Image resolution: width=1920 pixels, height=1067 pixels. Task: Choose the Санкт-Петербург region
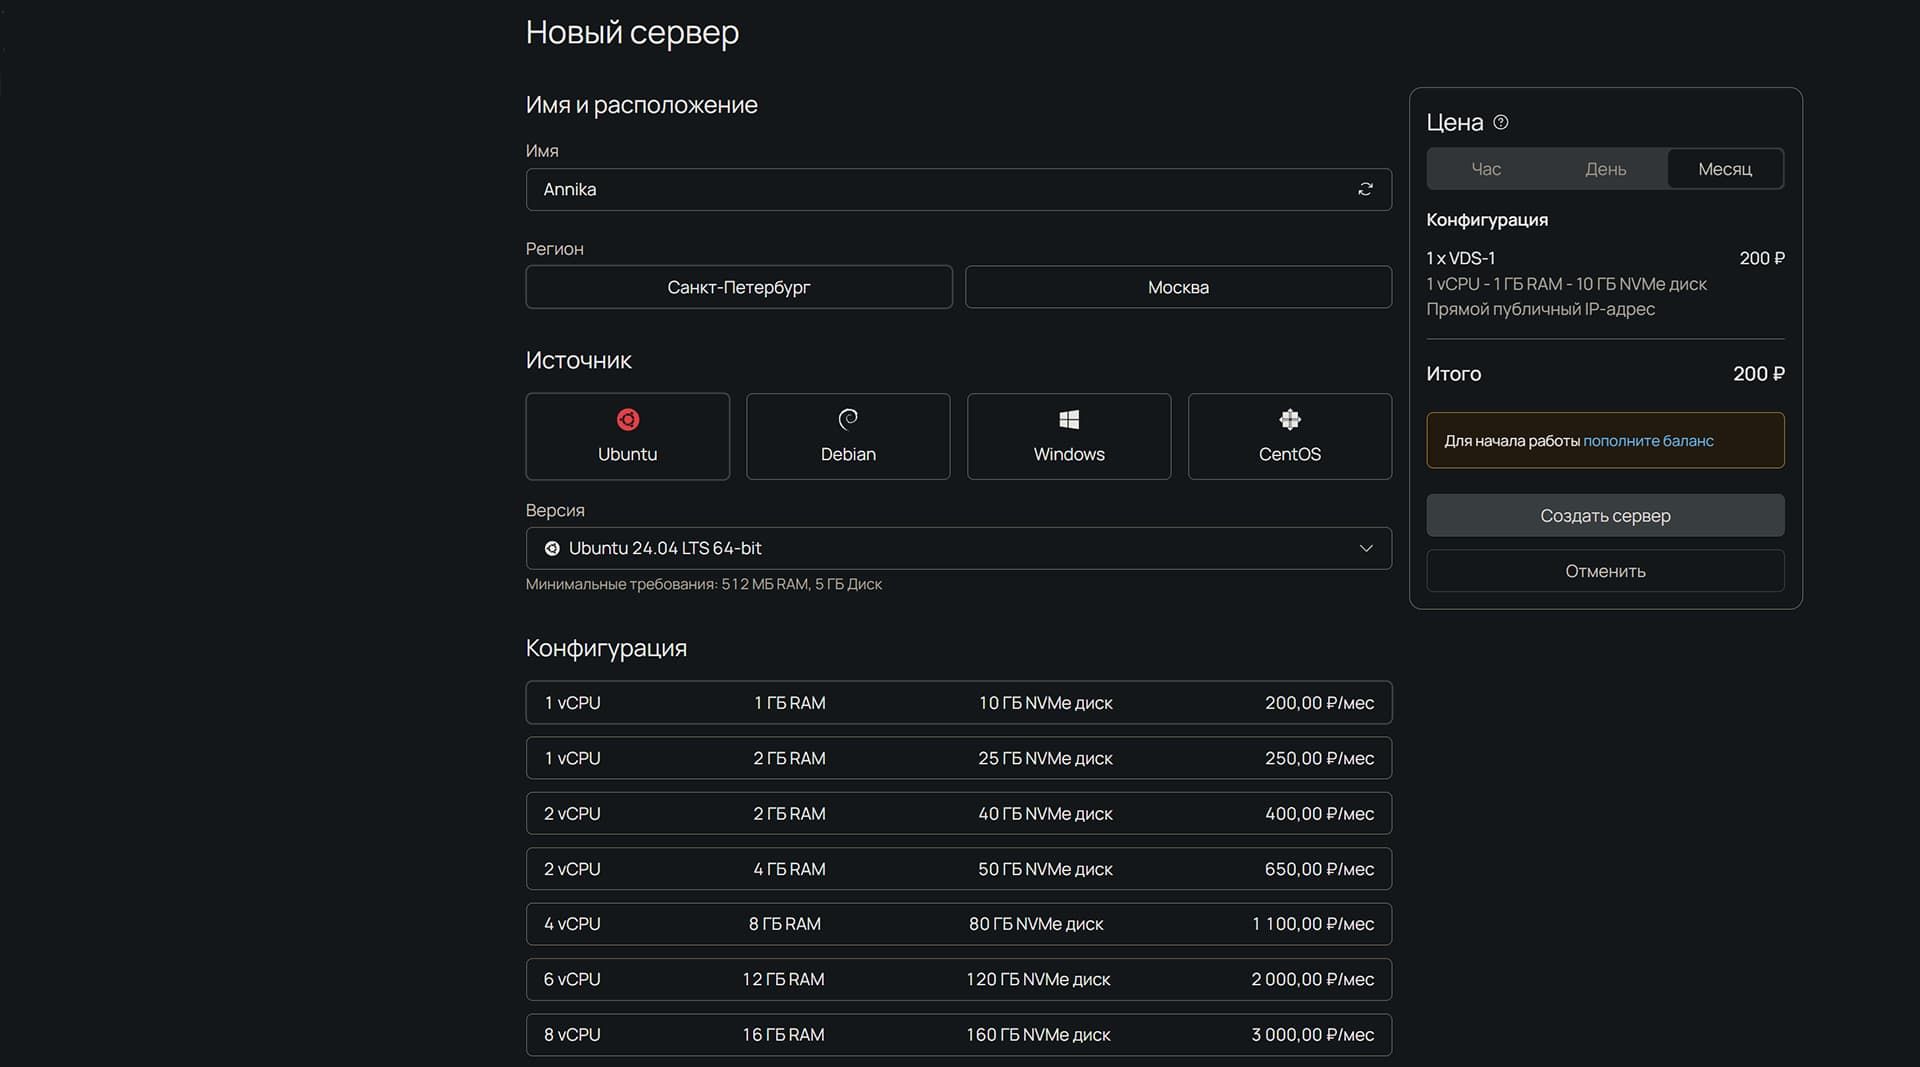tap(739, 287)
